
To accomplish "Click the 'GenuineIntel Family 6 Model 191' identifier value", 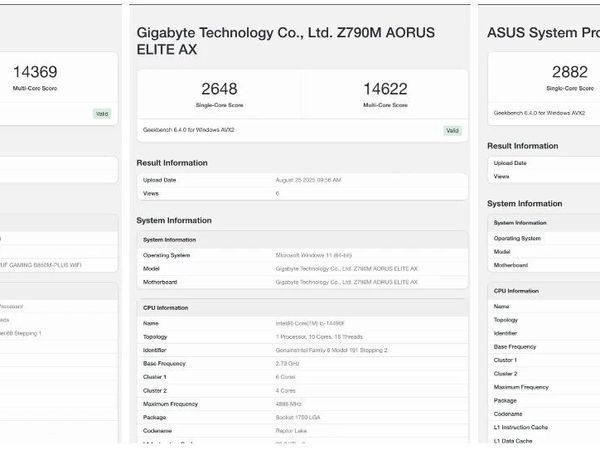I will (x=331, y=350).
